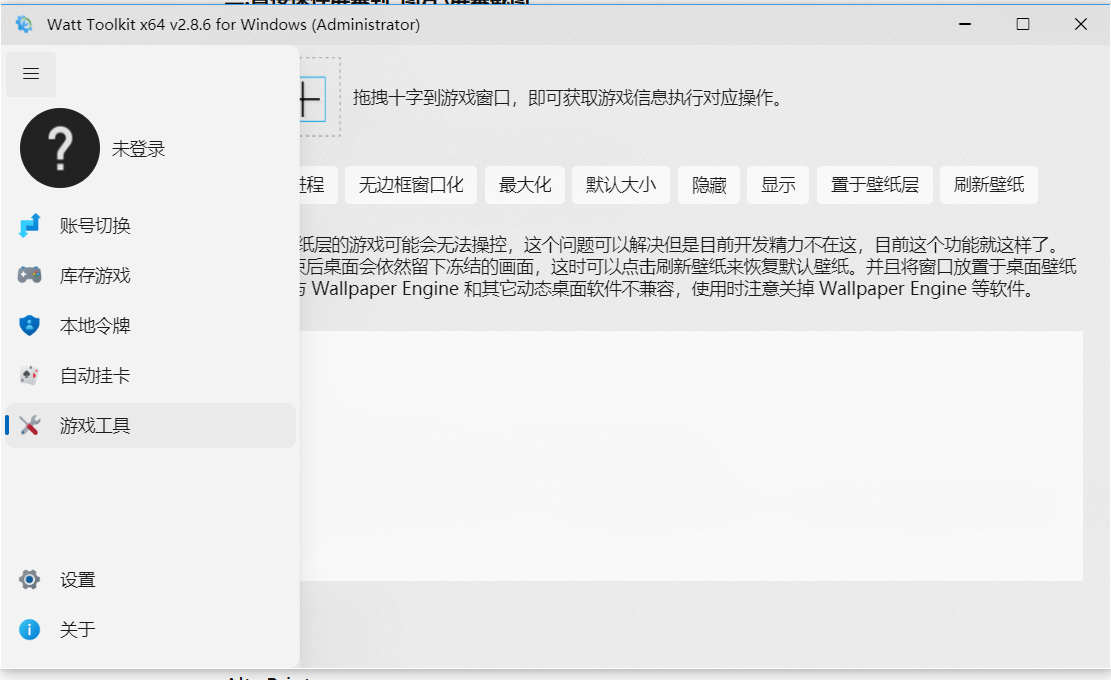1111x680 pixels.
Task: Open the hamburger navigation menu
Action: click(x=31, y=73)
